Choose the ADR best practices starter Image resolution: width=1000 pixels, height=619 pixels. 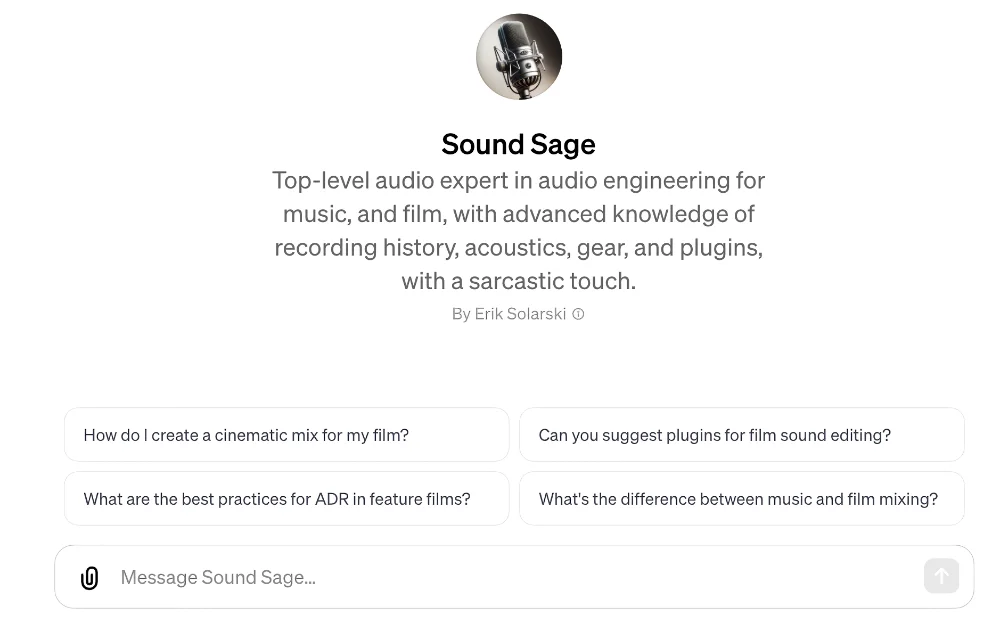[x=286, y=498]
